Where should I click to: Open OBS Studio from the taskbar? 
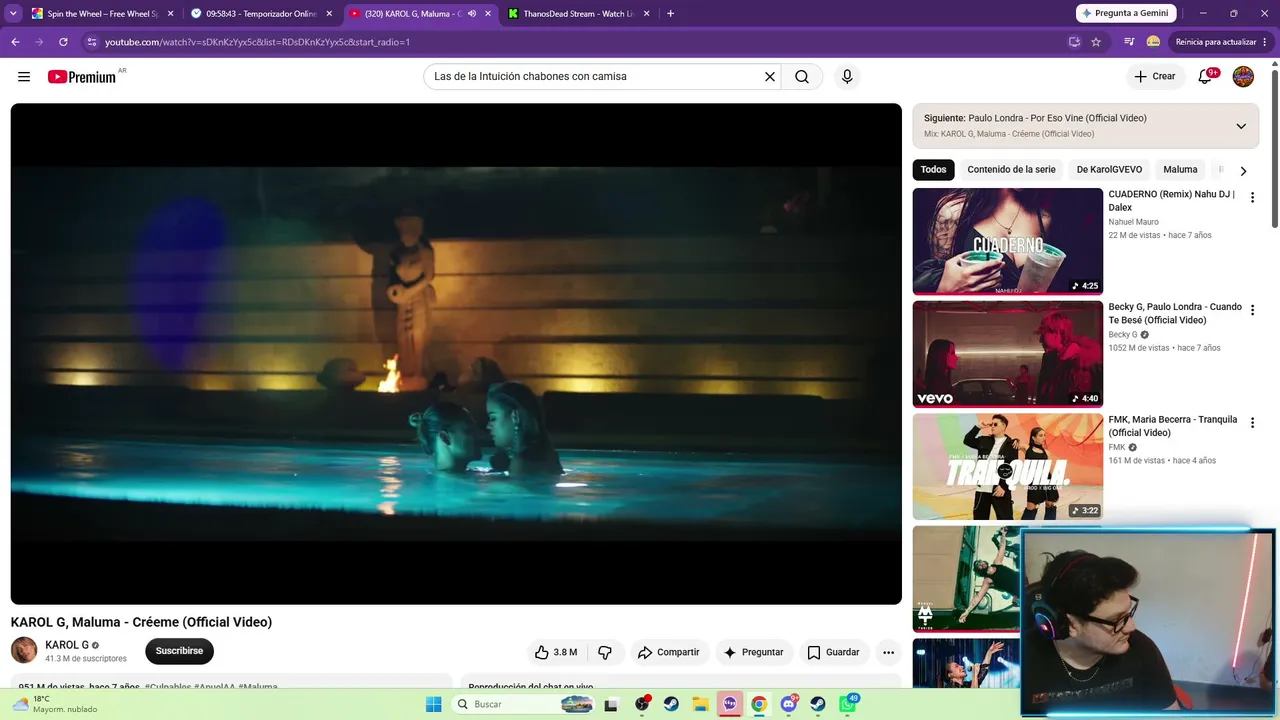pos(642,704)
